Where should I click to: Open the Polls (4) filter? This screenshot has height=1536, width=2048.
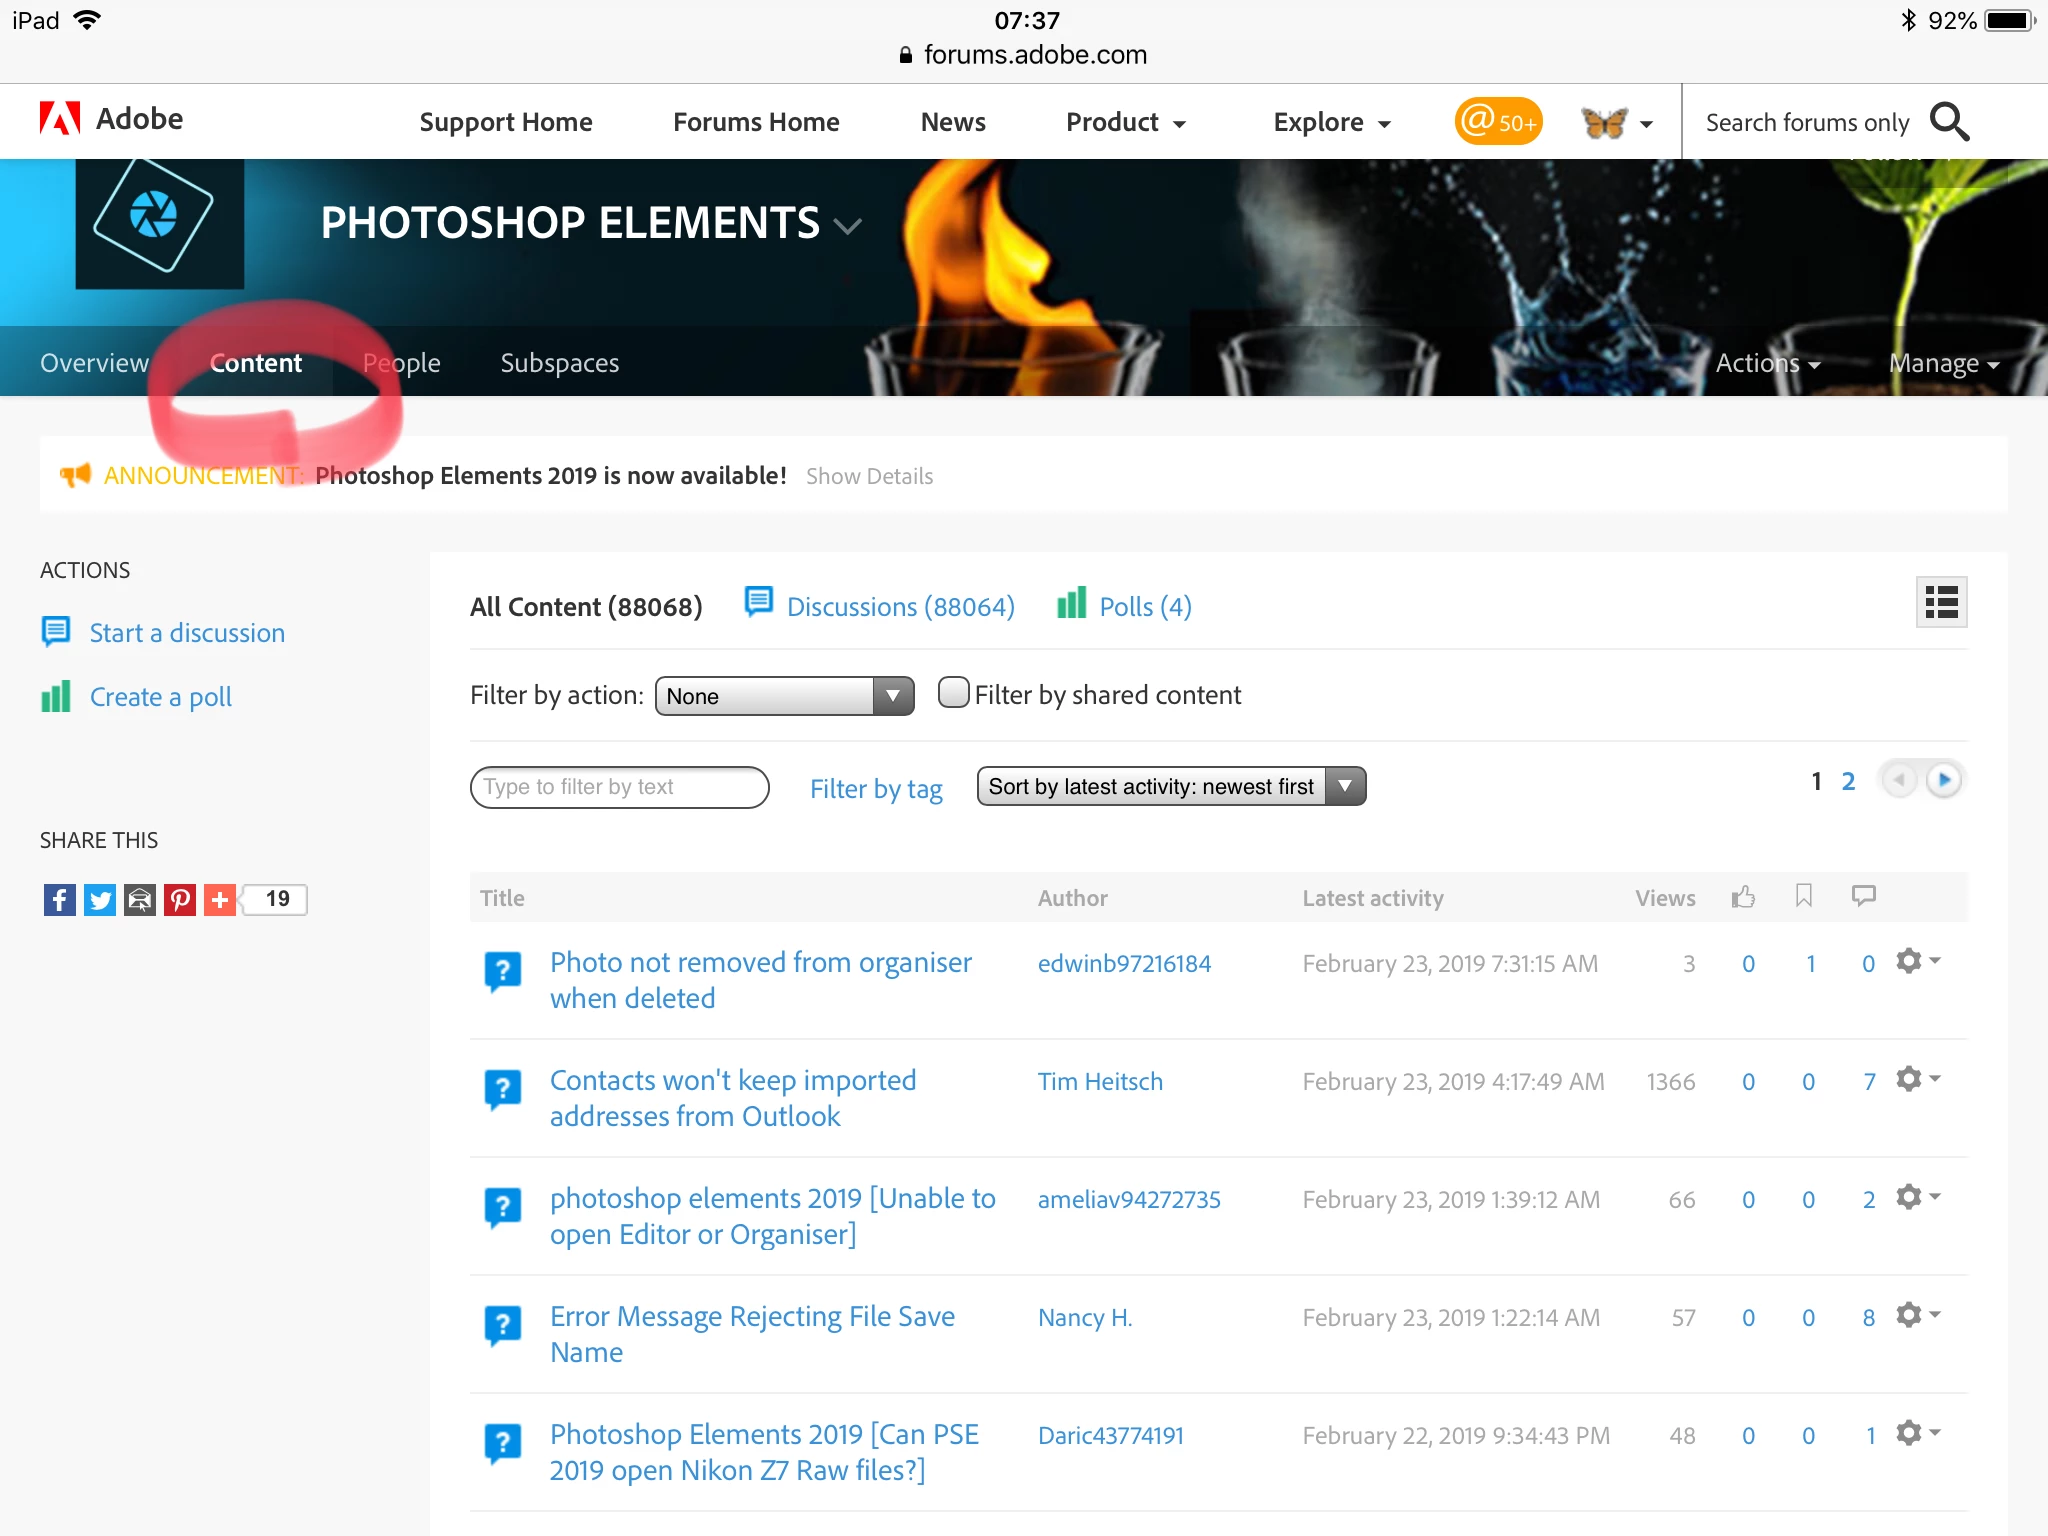point(1144,607)
